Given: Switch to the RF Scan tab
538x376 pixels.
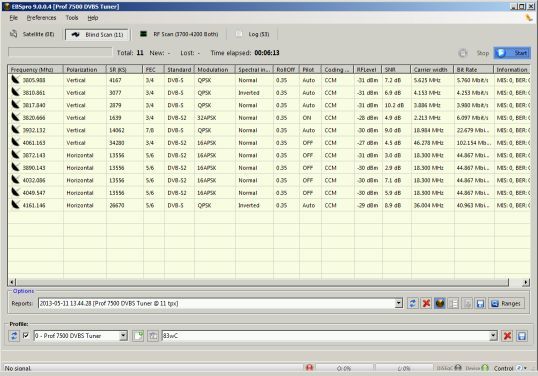Looking at the screenshot, I should tap(179, 34).
